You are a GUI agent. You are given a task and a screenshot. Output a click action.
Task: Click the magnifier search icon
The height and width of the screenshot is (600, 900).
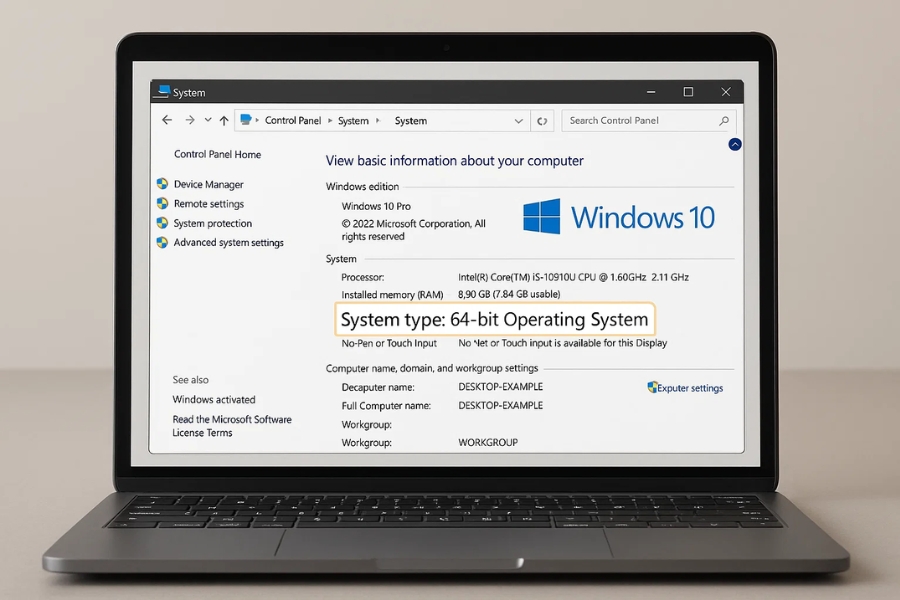click(x=724, y=121)
